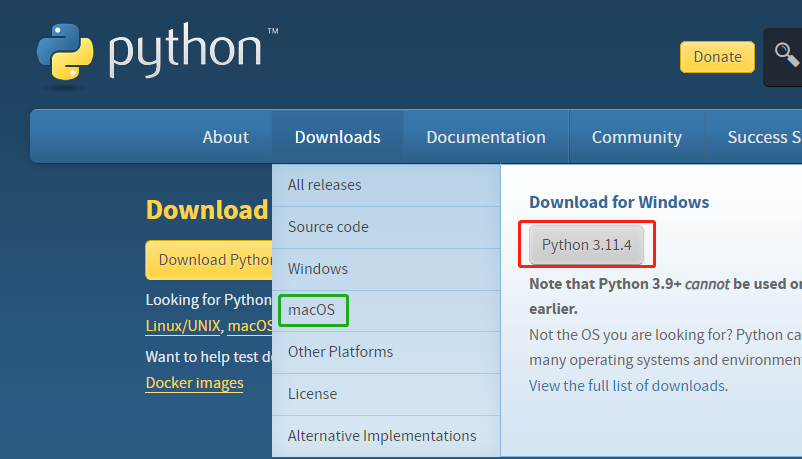Go to the Success Stories section
The height and width of the screenshot is (459, 802).
point(764,137)
